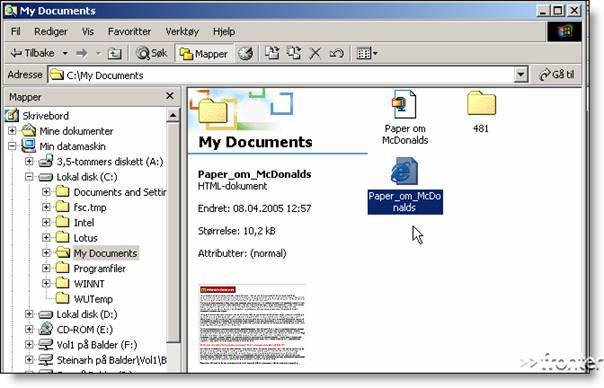Click the Delete X toolbar icon
Screen dimensions: 604x388
click(x=315, y=54)
